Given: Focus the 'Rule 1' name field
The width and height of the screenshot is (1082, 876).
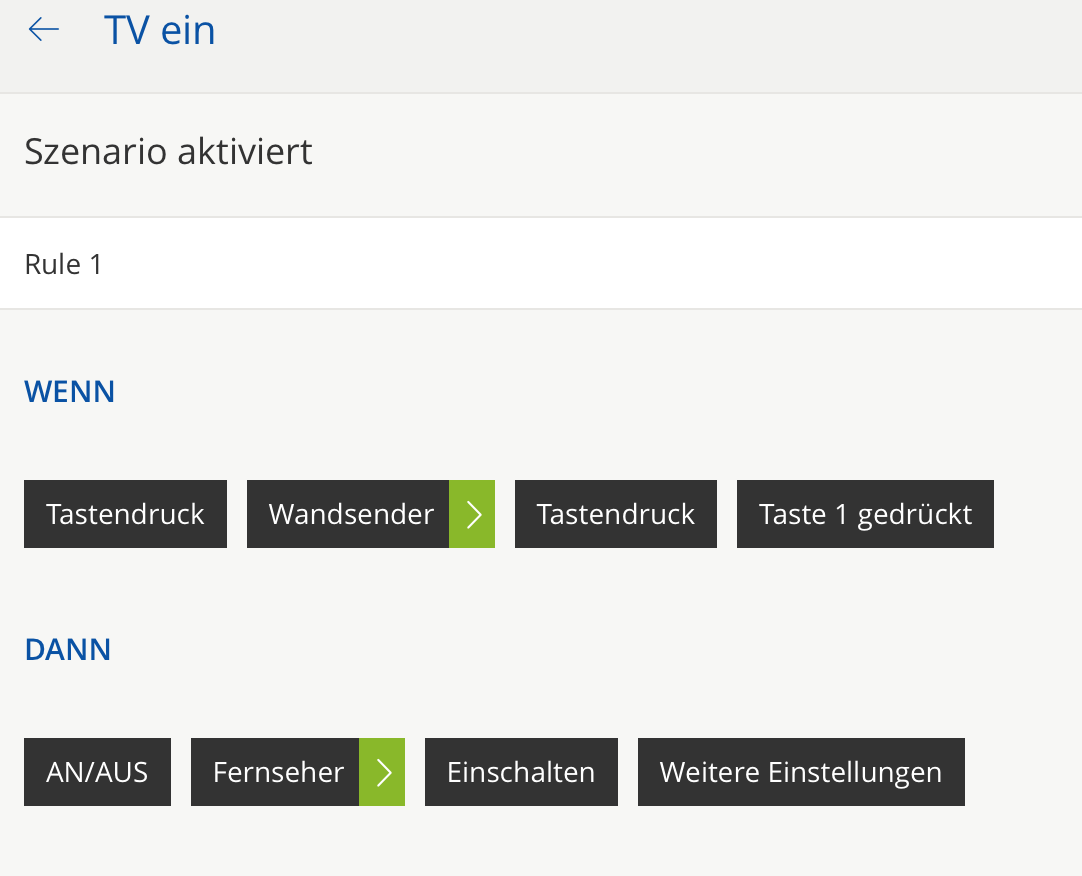Looking at the screenshot, I should point(540,264).
